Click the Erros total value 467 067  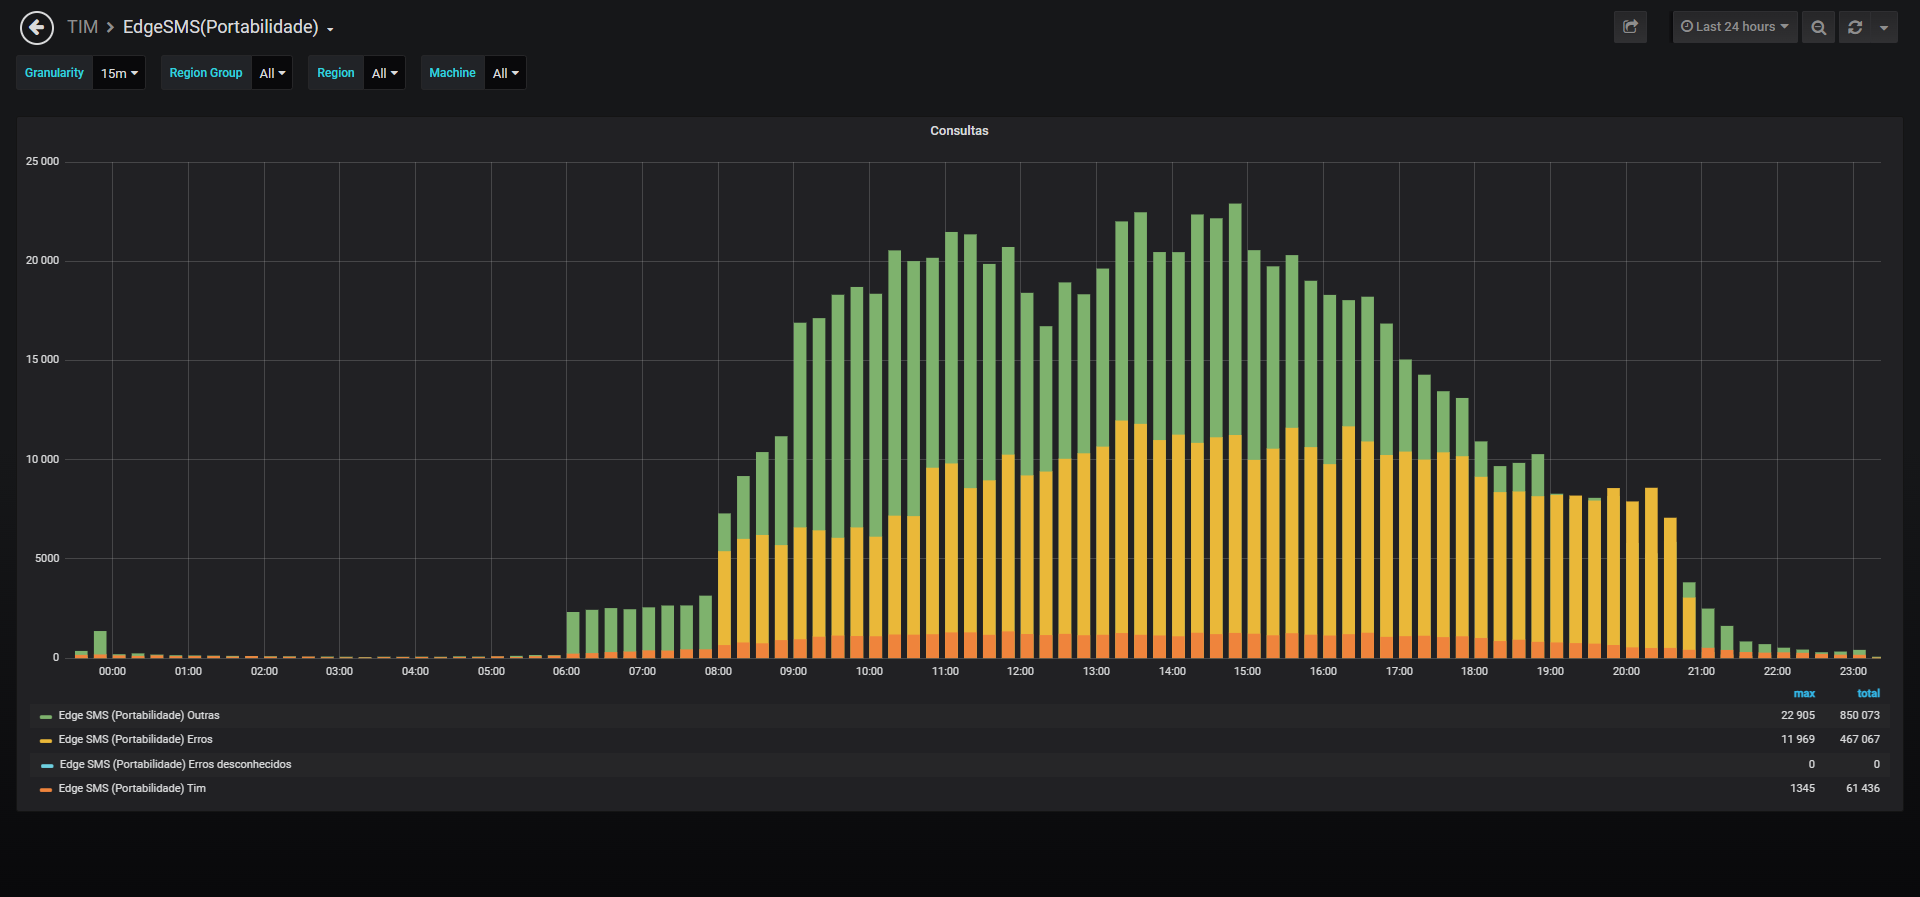point(1860,740)
